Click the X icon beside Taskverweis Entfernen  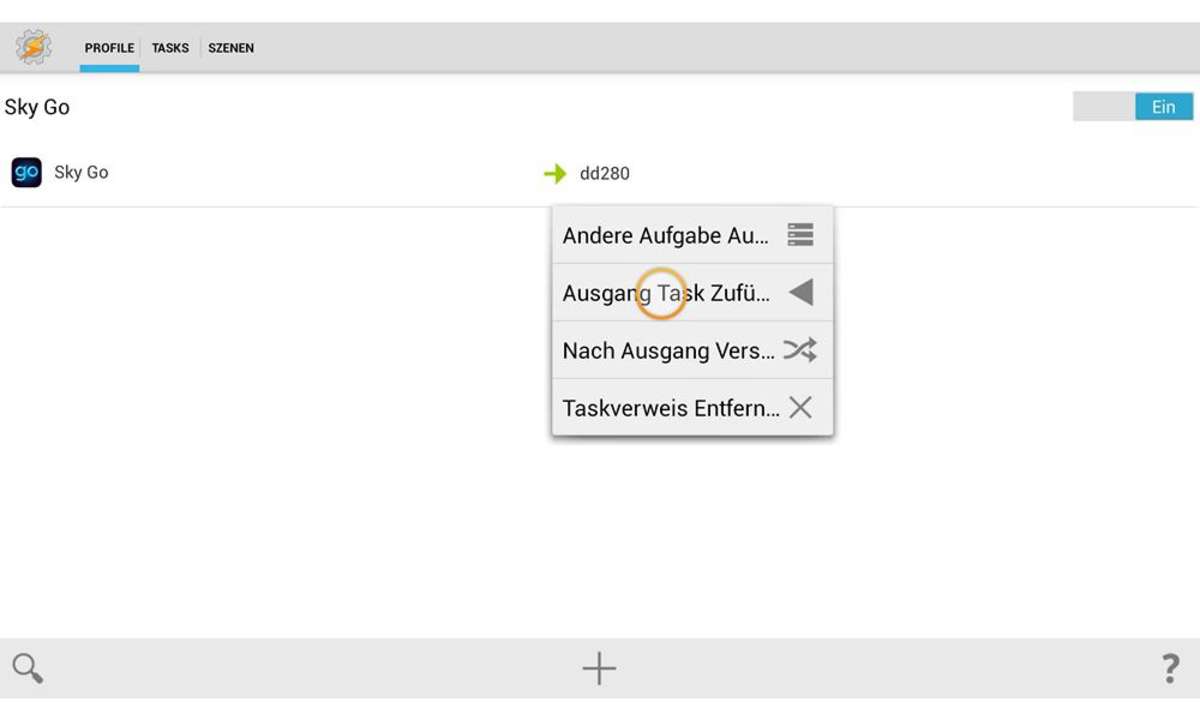[800, 407]
